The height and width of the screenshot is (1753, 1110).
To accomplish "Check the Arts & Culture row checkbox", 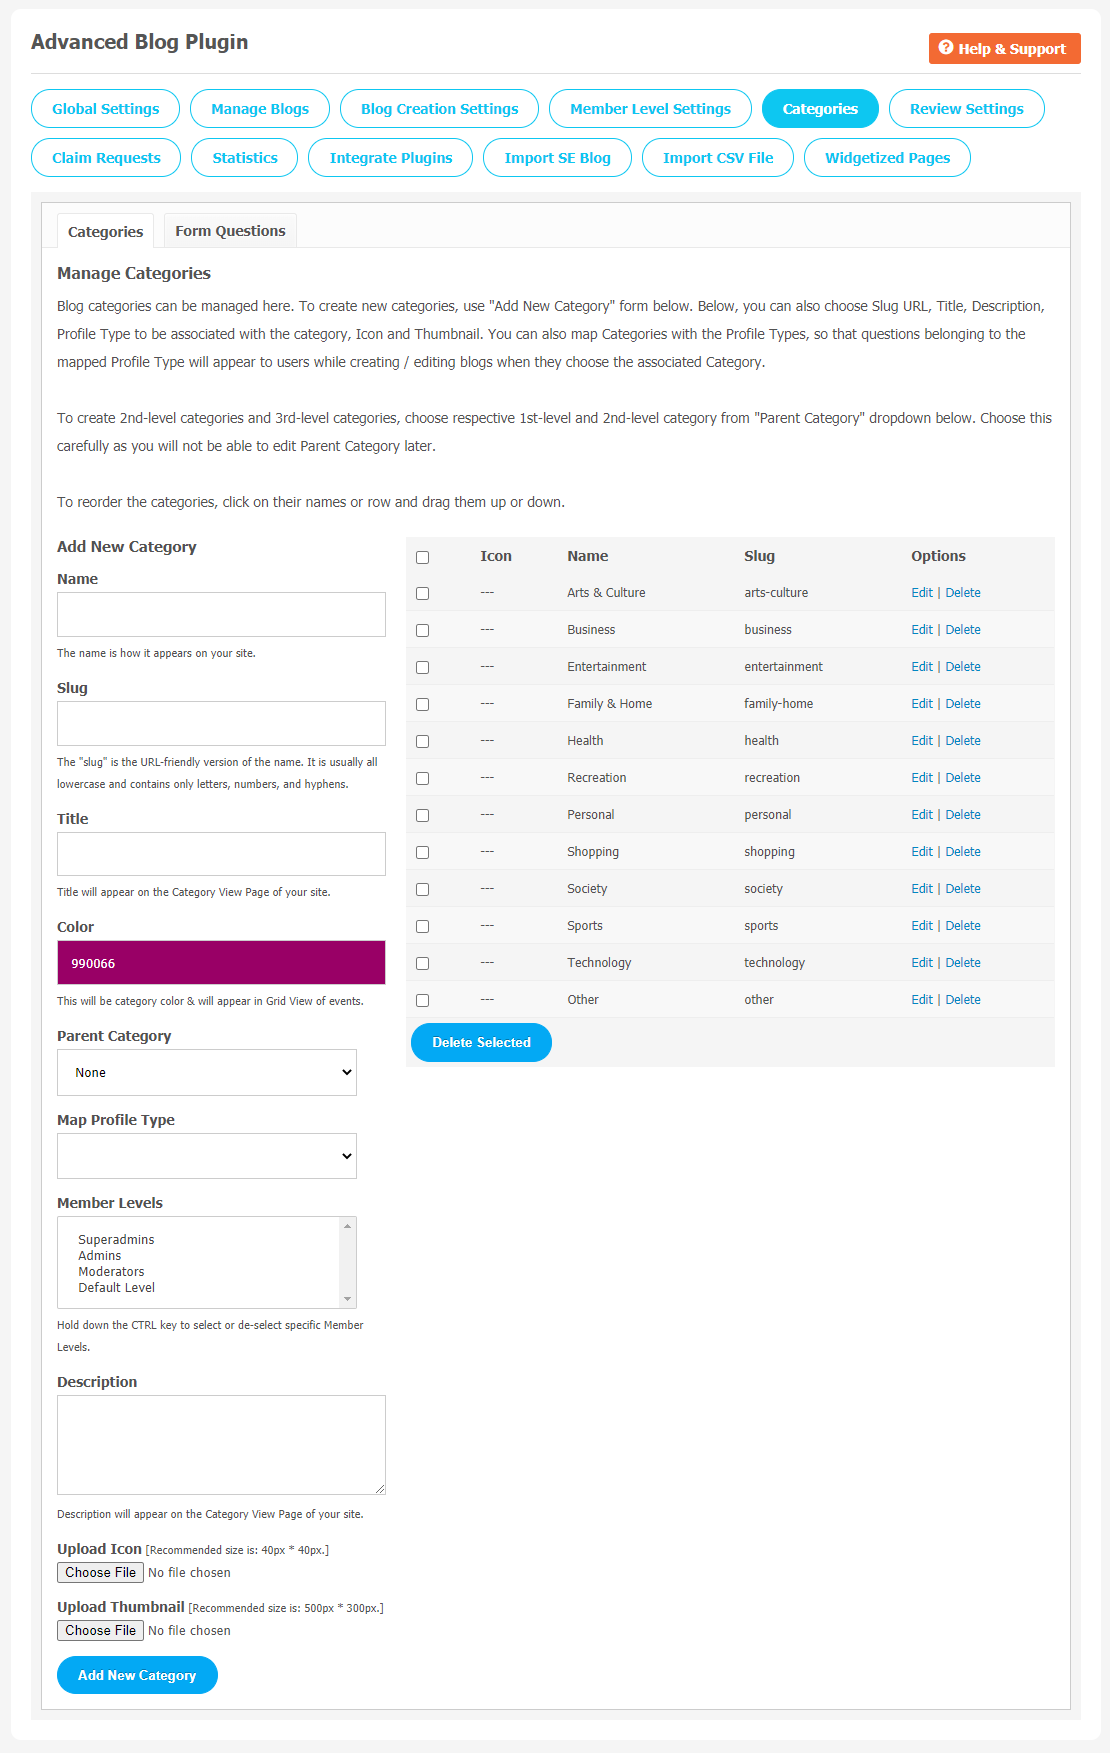I will click(422, 594).
